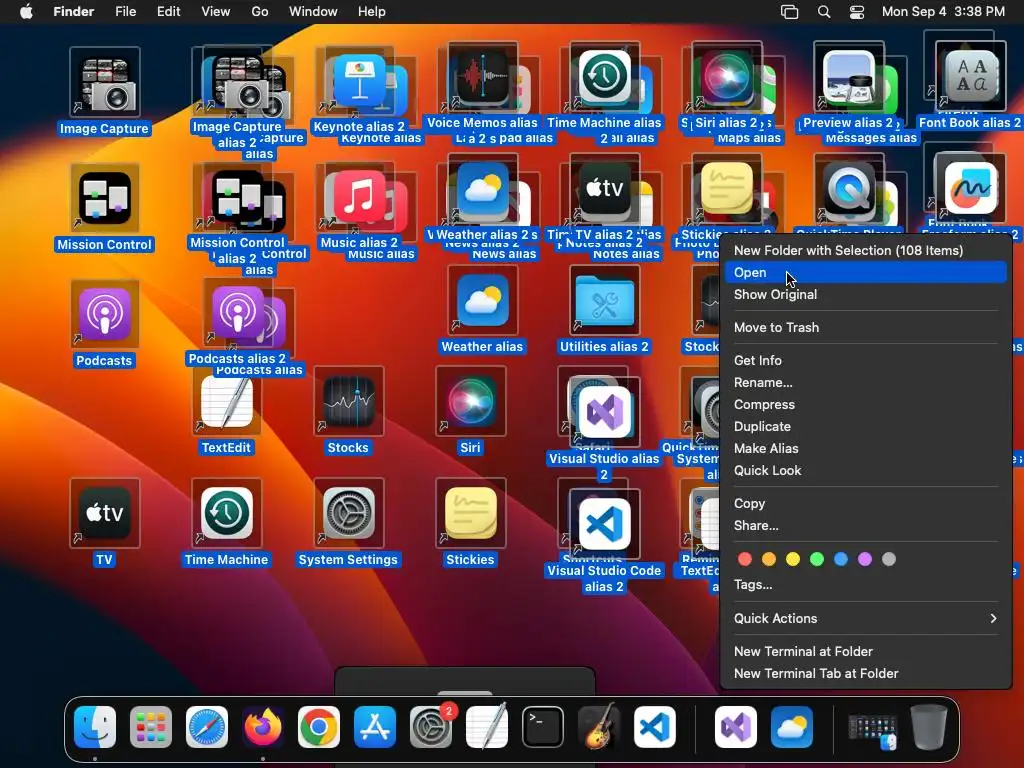Open Spotlight search in menu bar
1024x768 pixels.
[x=824, y=12]
